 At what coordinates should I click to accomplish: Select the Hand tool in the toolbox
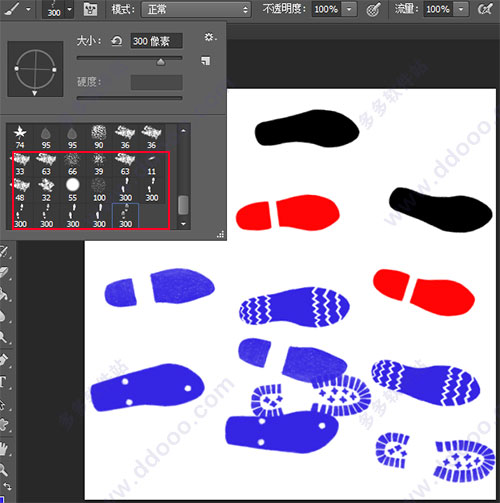[x=3, y=449]
